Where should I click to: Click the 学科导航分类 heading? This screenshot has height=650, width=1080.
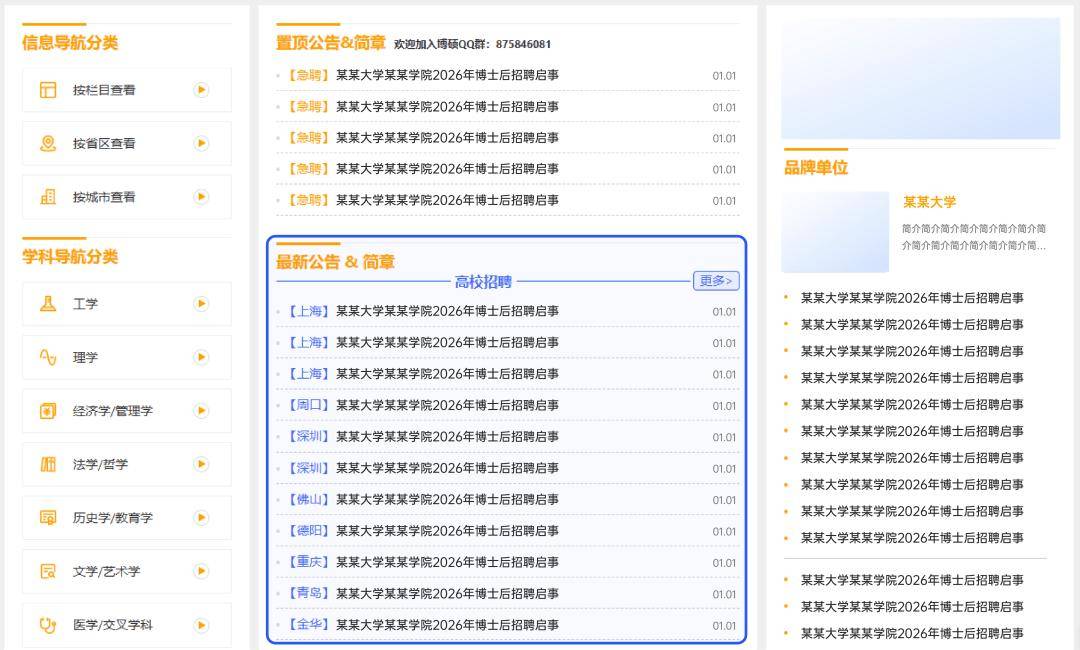(70, 257)
